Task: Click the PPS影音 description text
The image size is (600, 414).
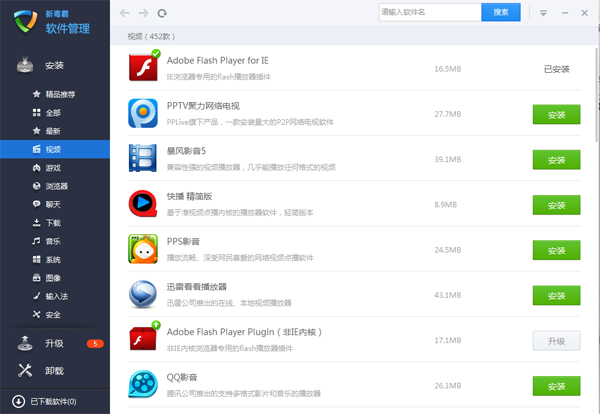Action: click(x=240, y=258)
